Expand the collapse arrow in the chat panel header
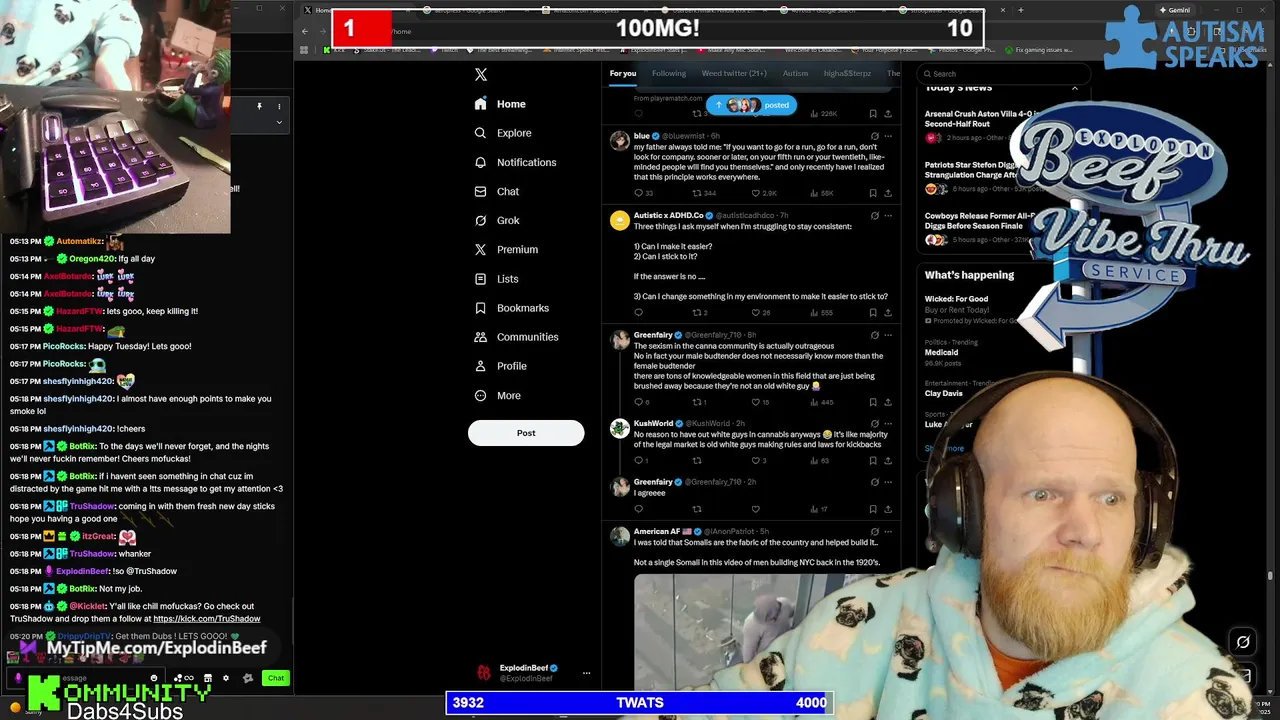Viewport: 1280px width, 720px height. coord(279,122)
